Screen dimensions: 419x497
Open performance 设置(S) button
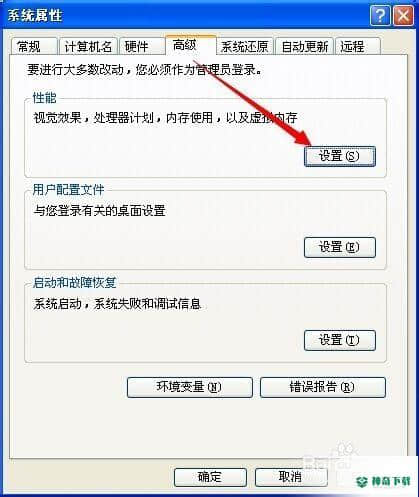340,156
